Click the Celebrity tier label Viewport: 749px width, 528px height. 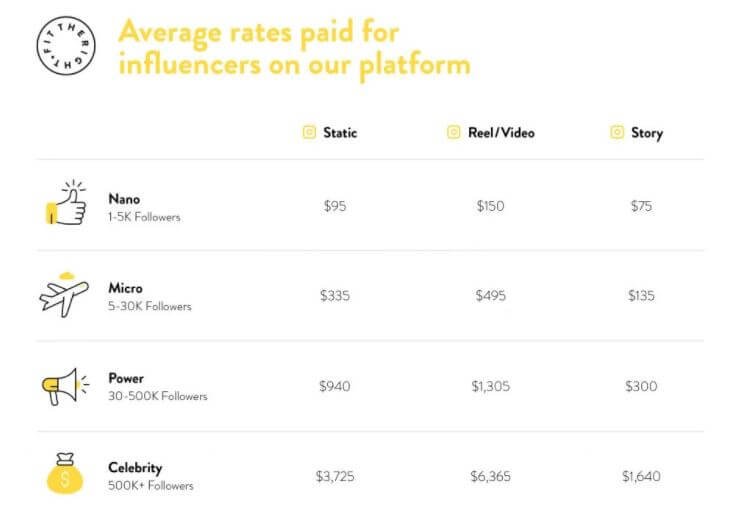(x=135, y=468)
